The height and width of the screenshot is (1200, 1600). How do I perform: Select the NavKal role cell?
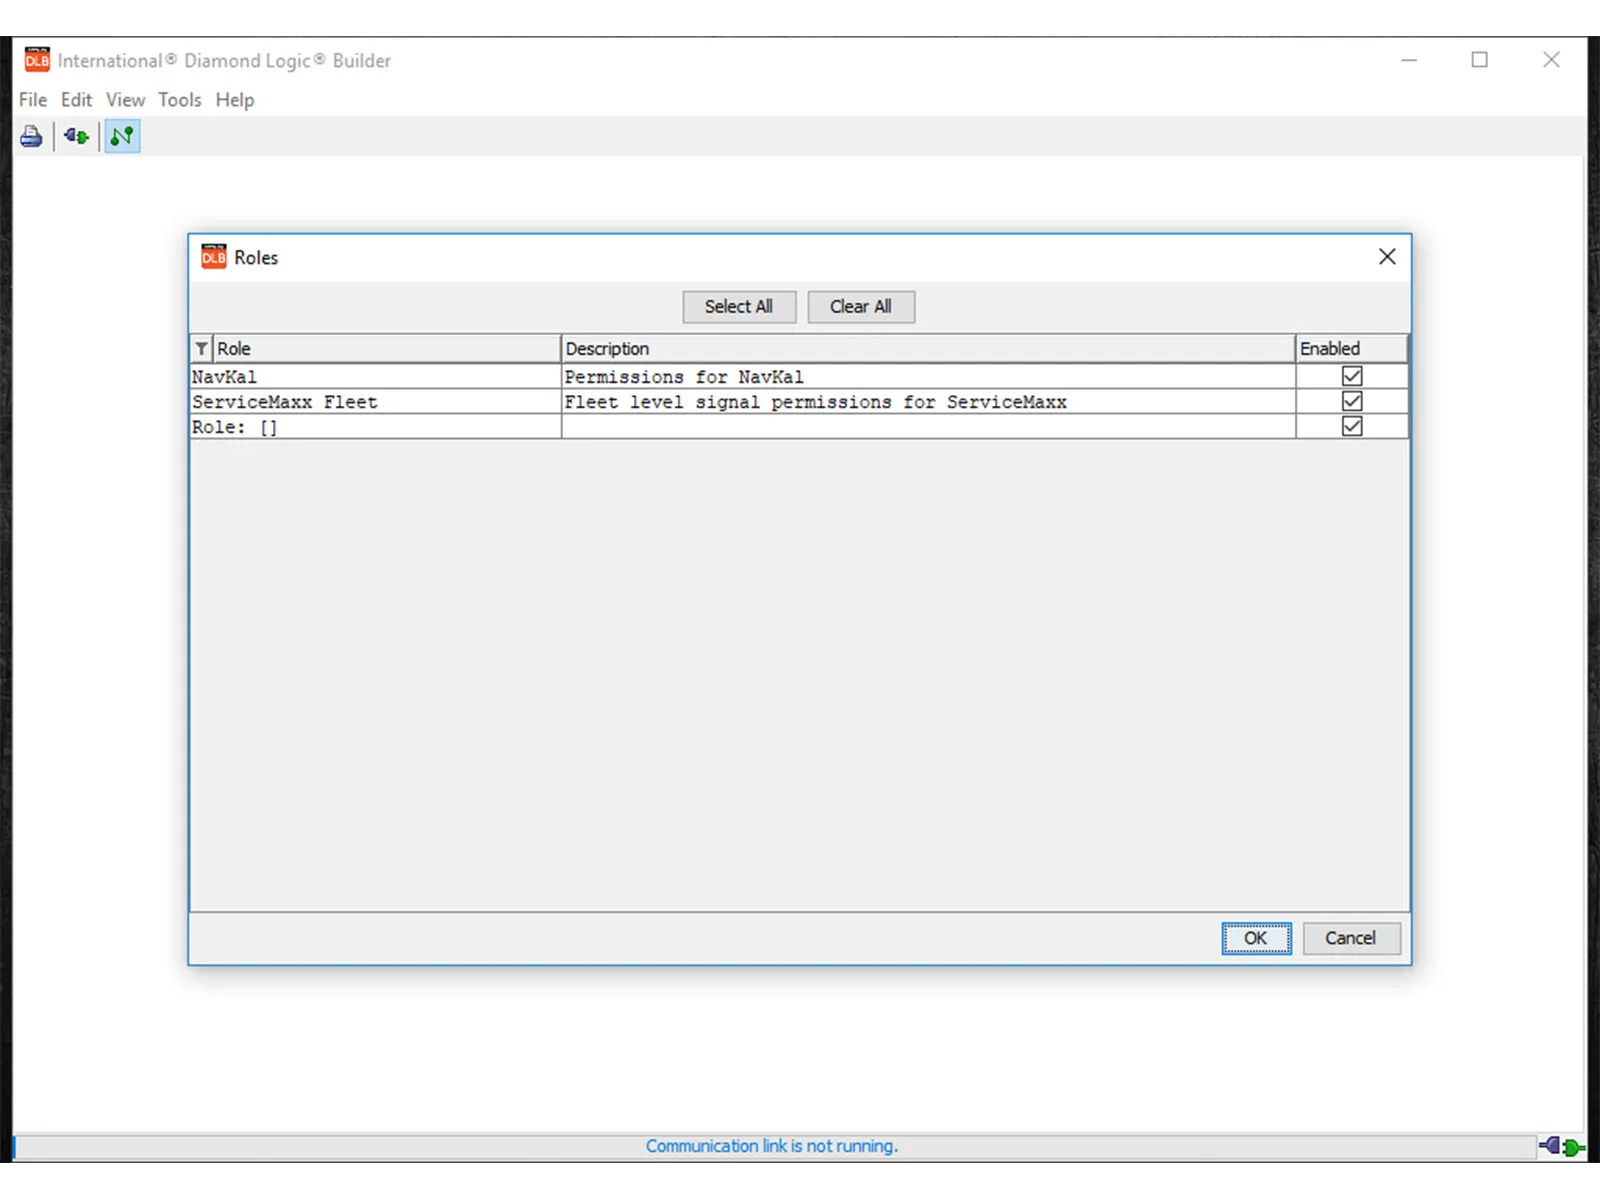pyautogui.click(x=375, y=377)
